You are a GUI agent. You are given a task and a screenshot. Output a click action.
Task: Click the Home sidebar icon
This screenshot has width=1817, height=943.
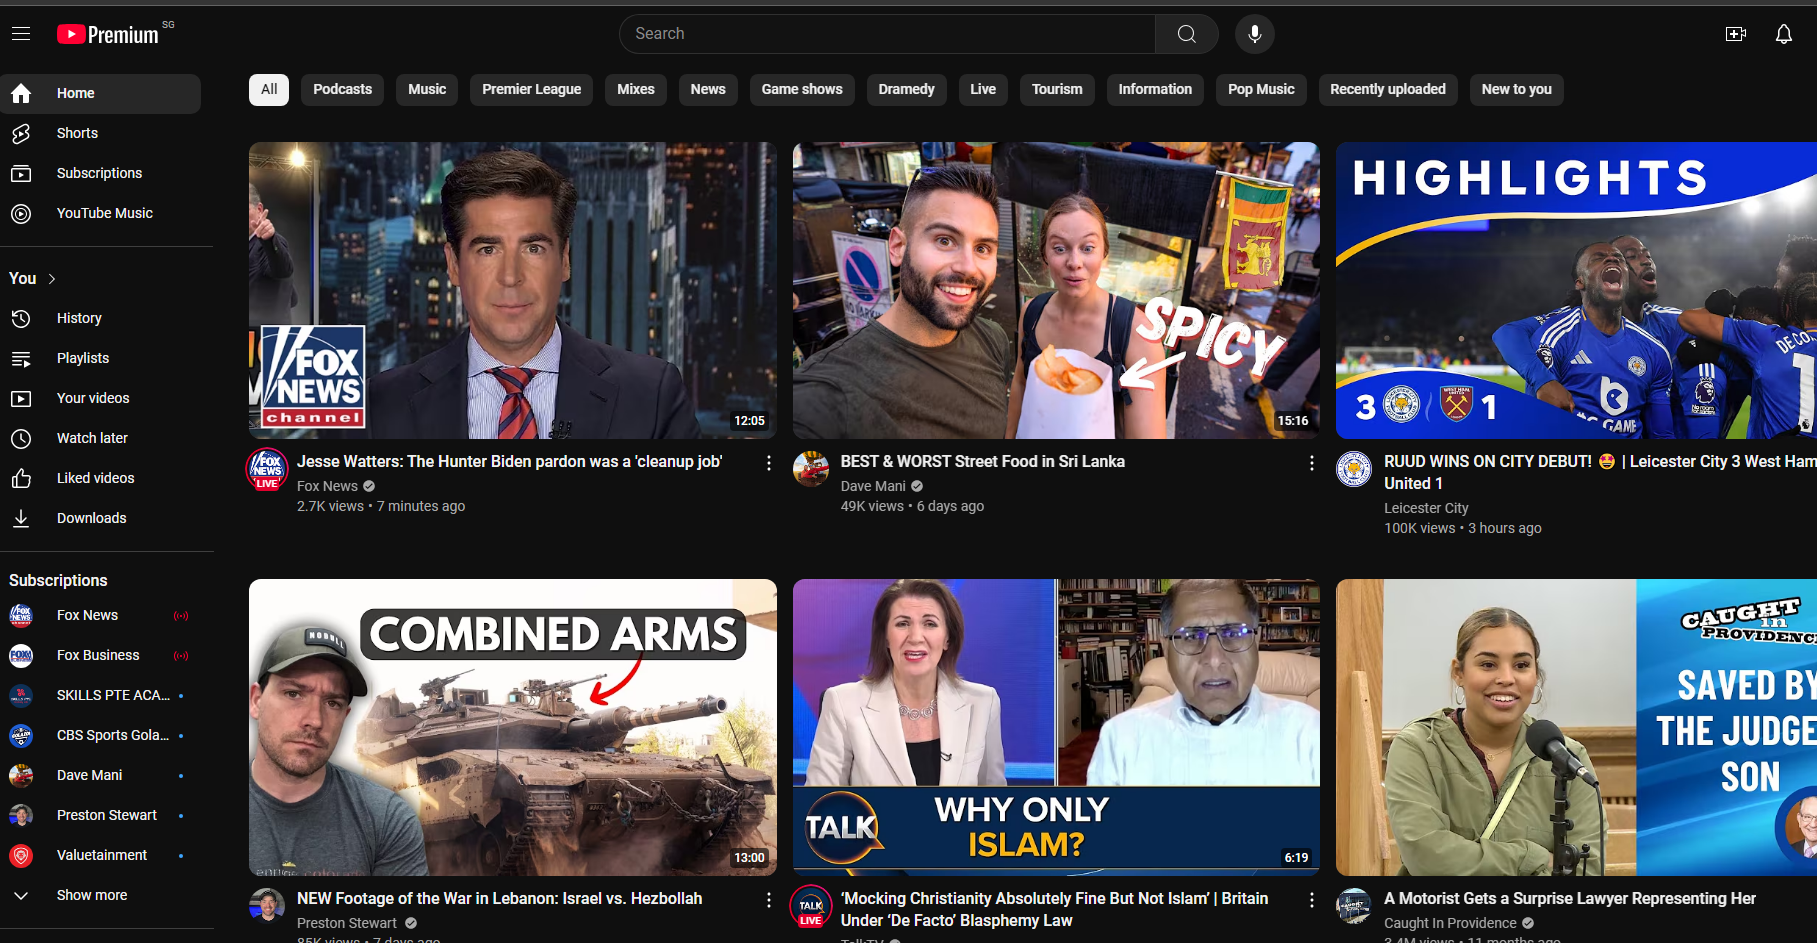21,93
